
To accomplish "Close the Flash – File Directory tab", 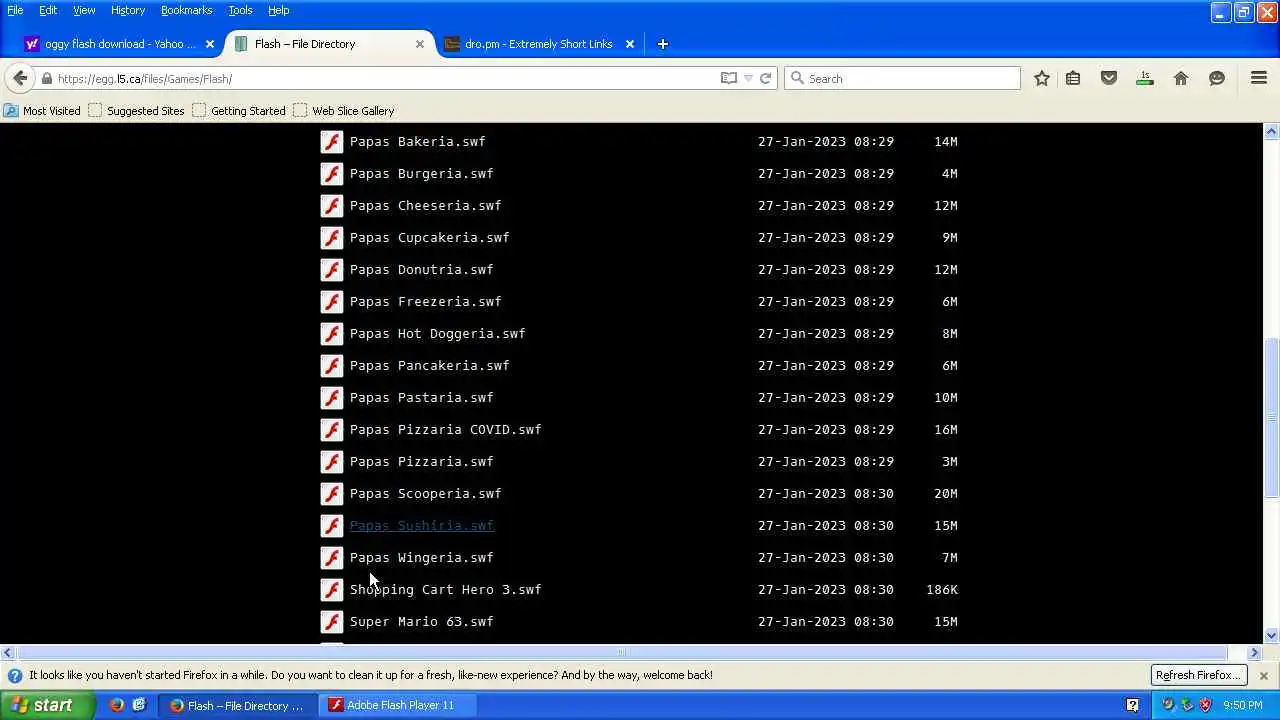I will tap(420, 44).
